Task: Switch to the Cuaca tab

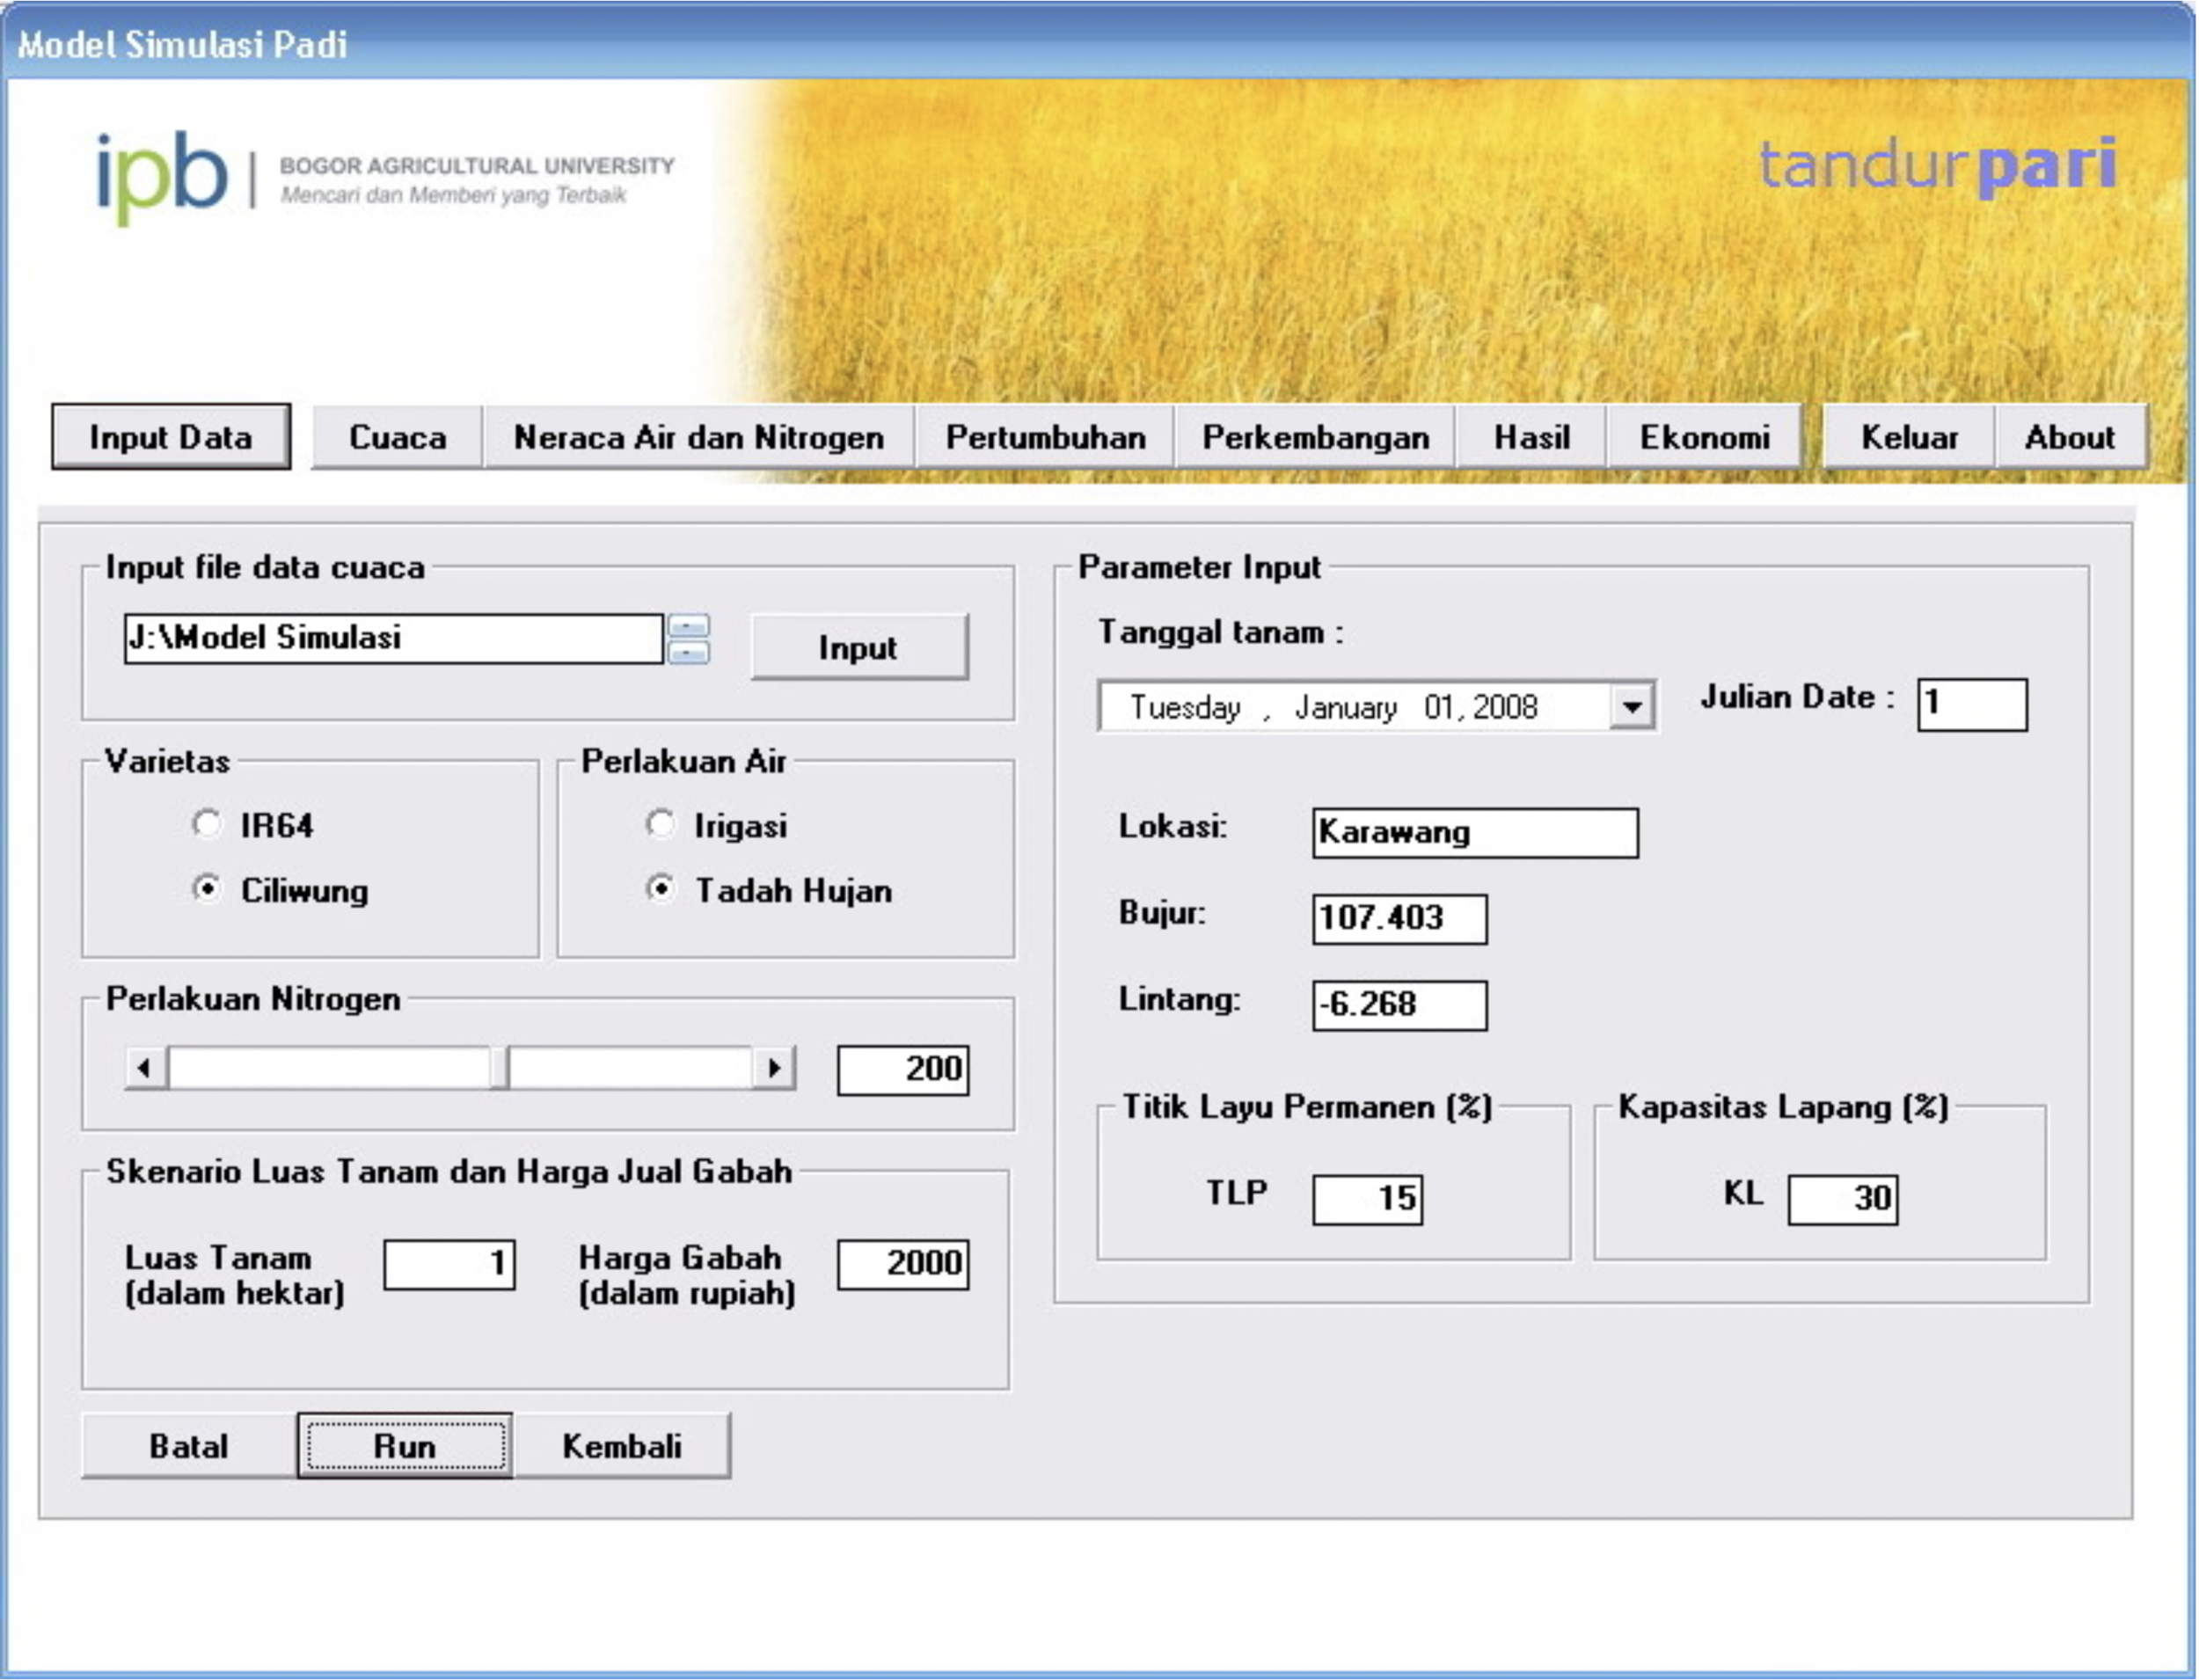Action: (x=397, y=437)
